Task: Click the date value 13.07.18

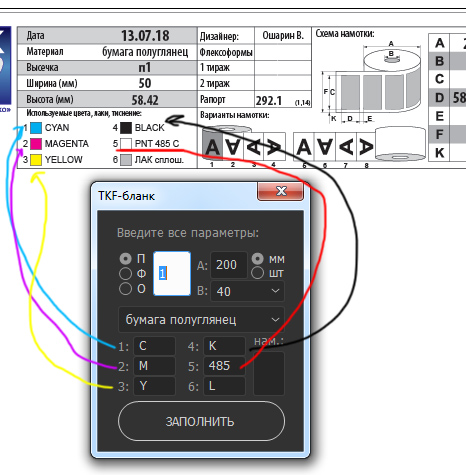Action: (x=145, y=36)
